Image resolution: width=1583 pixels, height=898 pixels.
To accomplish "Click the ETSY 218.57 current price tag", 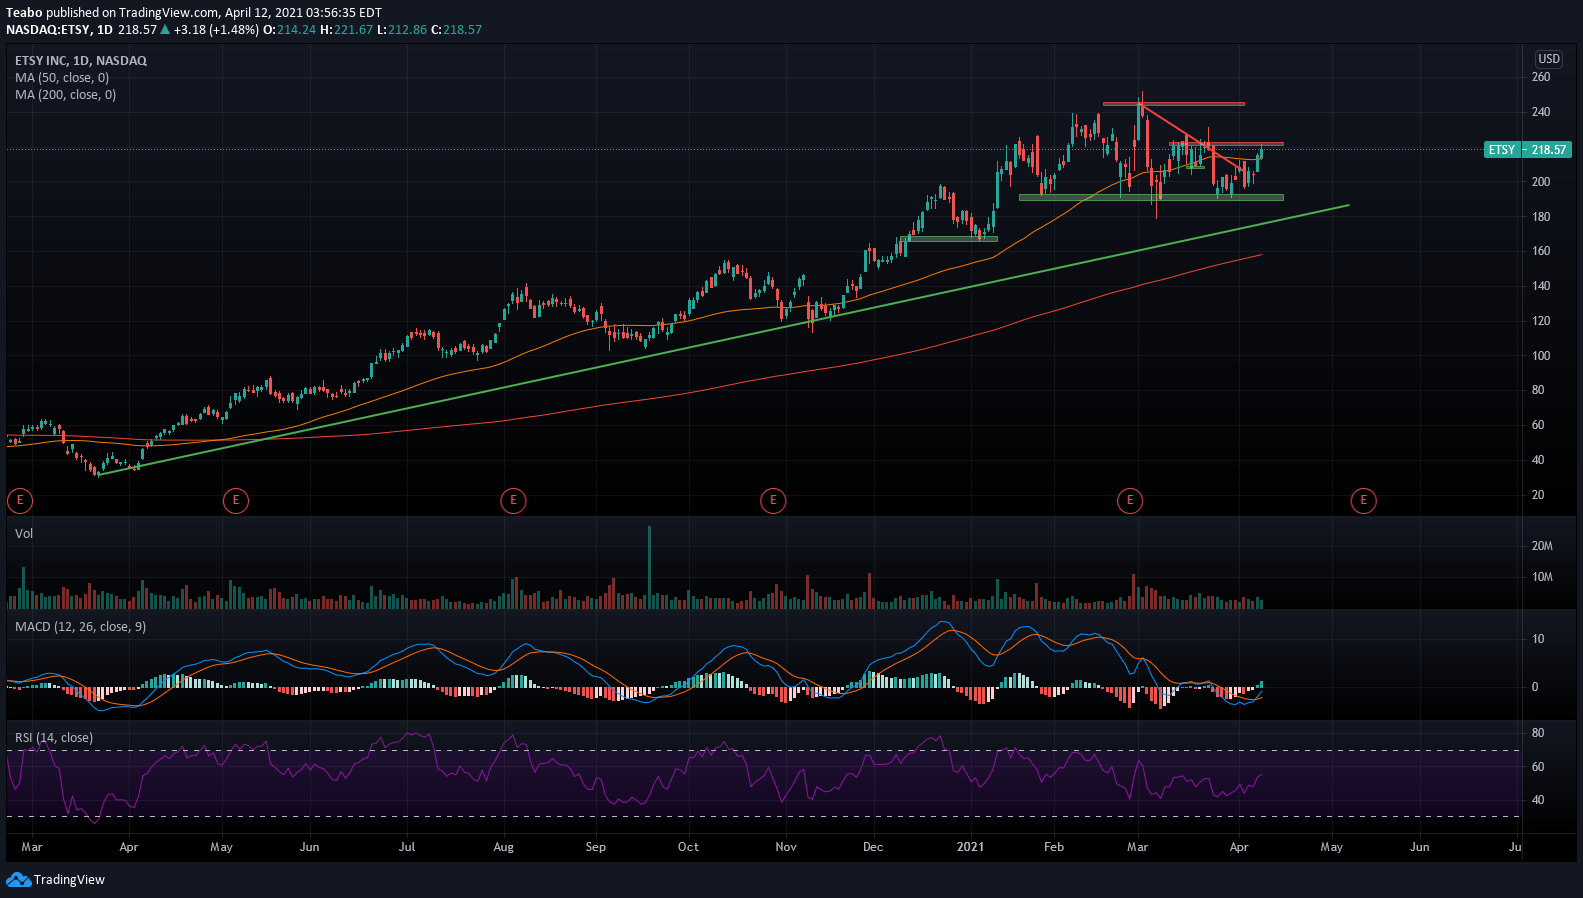I will pyautogui.click(x=1527, y=150).
